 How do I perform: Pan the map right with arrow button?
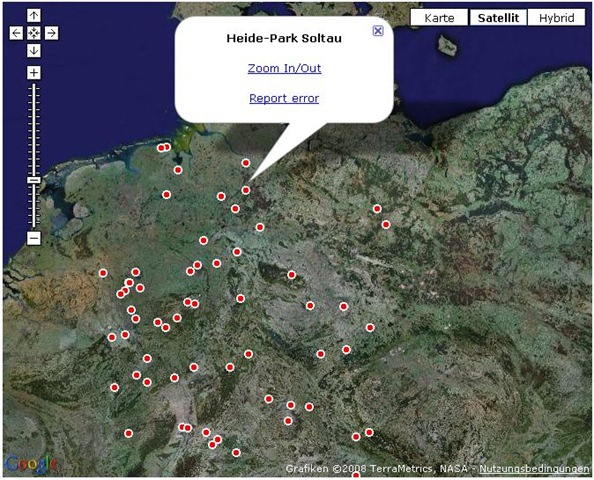52,33
